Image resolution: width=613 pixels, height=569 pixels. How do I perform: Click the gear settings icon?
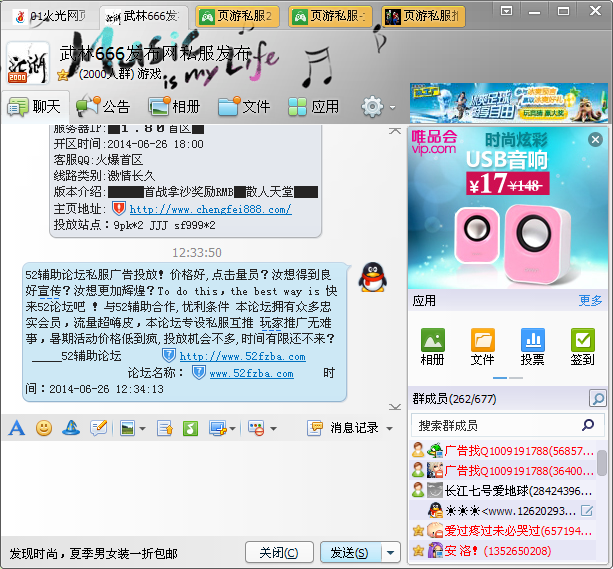(x=372, y=106)
